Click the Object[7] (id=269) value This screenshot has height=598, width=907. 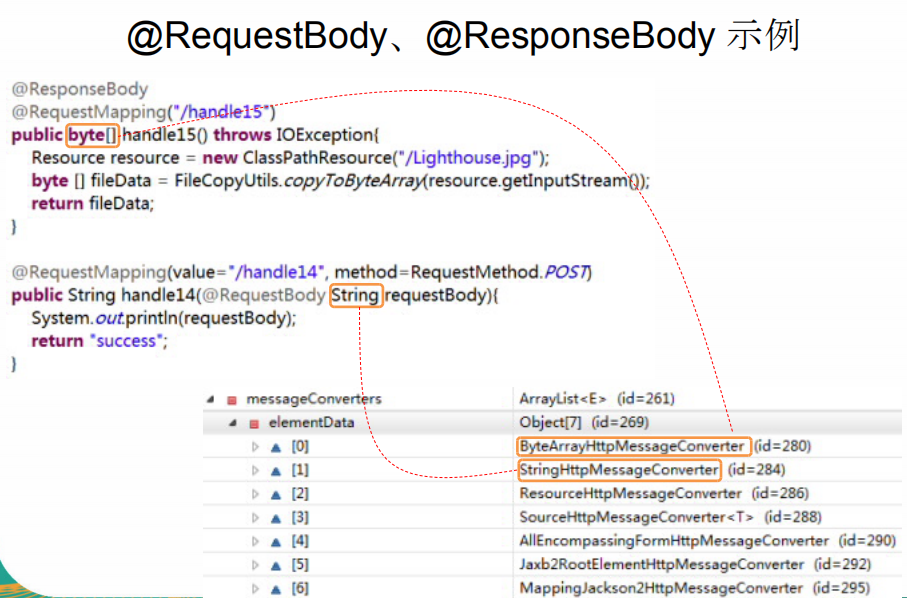point(584,423)
